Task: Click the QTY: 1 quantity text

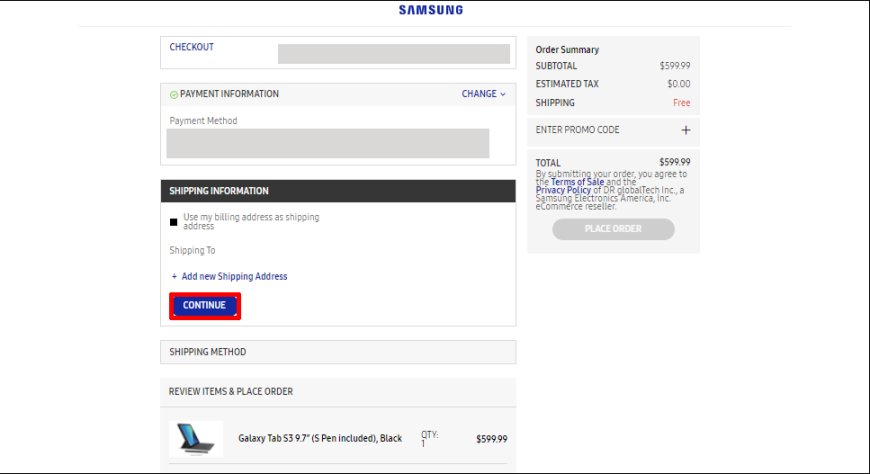Action: (x=429, y=438)
